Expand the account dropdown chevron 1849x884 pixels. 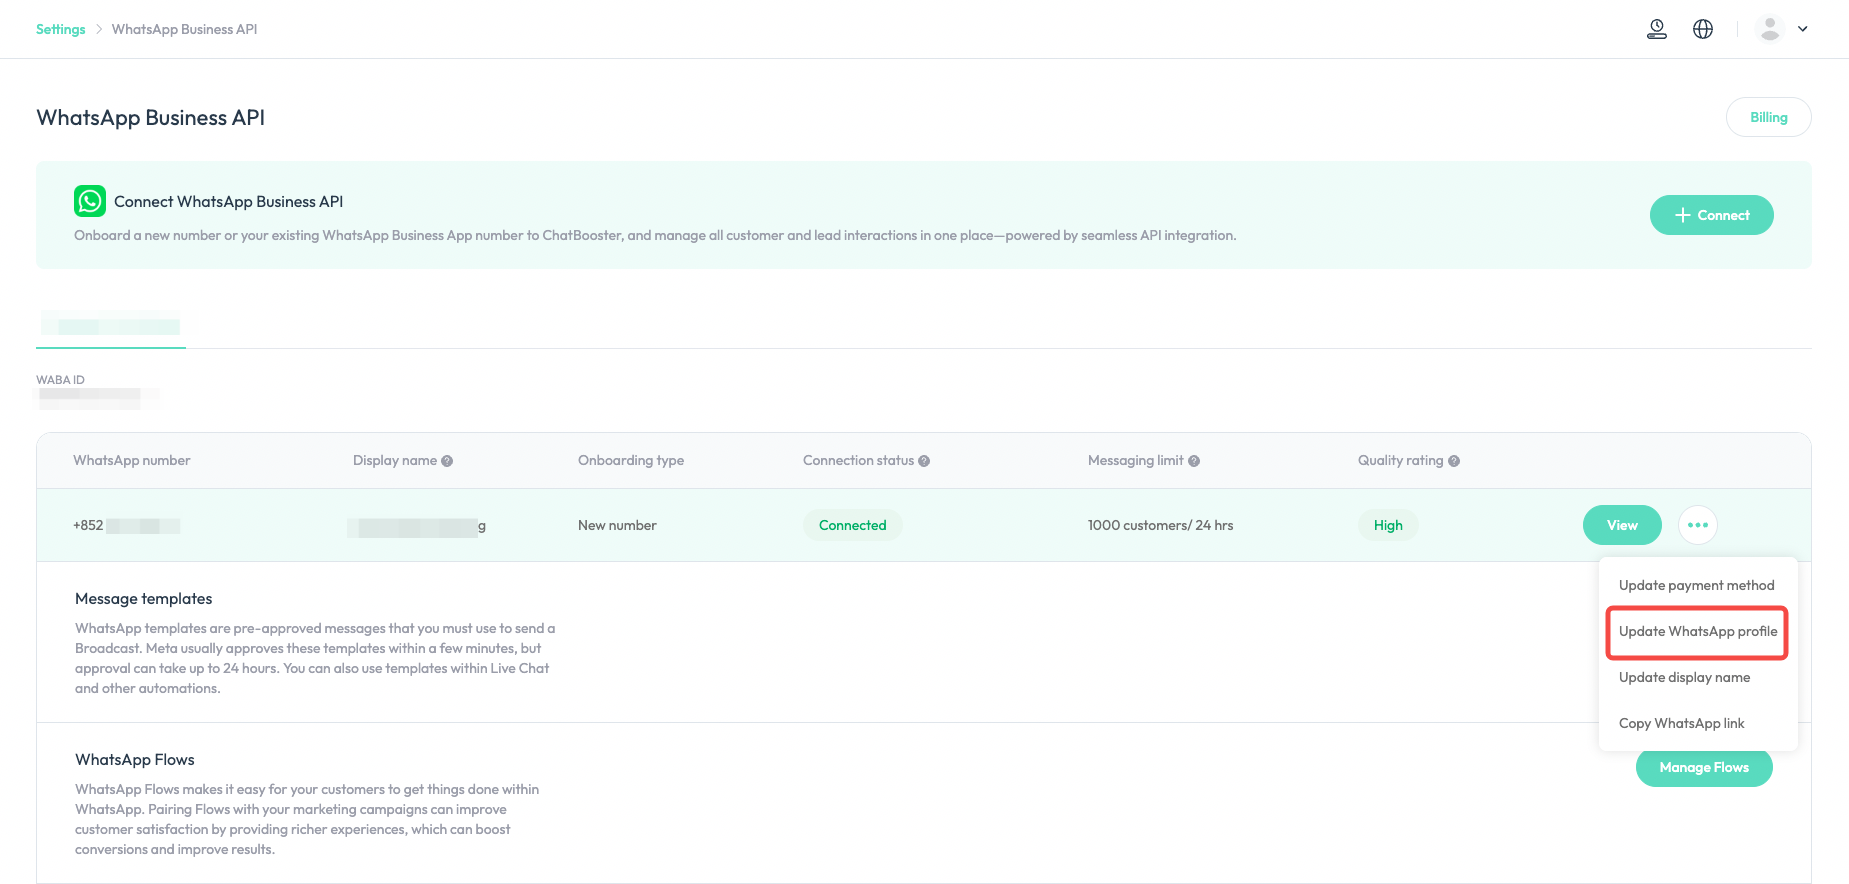click(x=1803, y=29)
